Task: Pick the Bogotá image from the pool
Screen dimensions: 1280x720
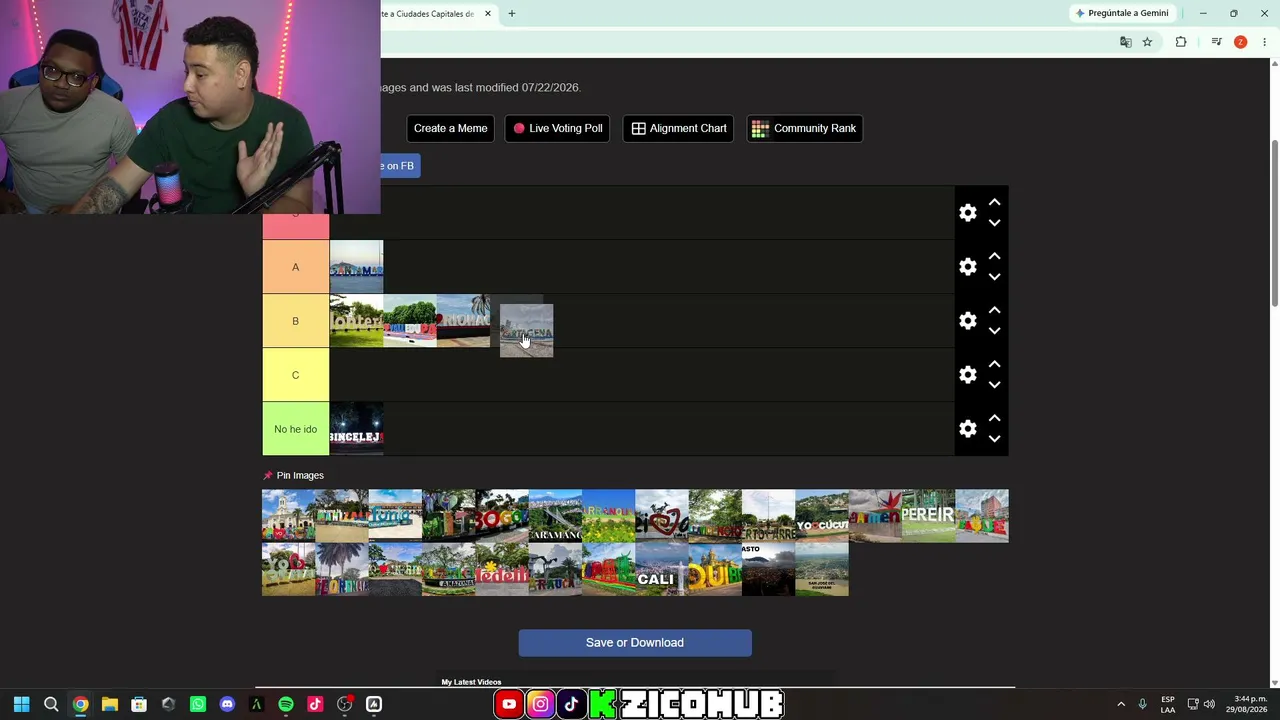Action: click(502, 516)
